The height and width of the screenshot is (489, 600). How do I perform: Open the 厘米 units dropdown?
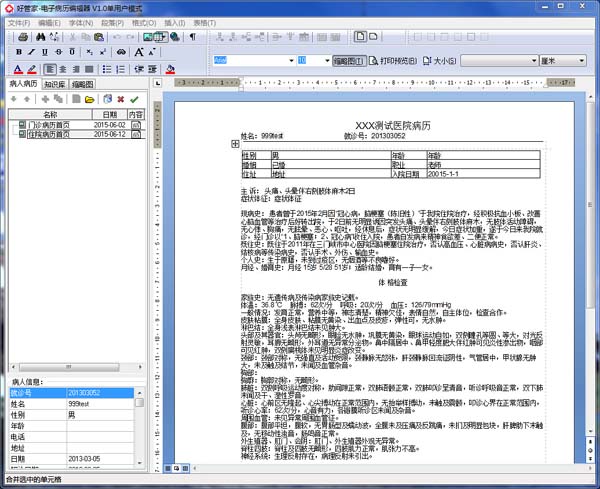(x=582, y=61)
